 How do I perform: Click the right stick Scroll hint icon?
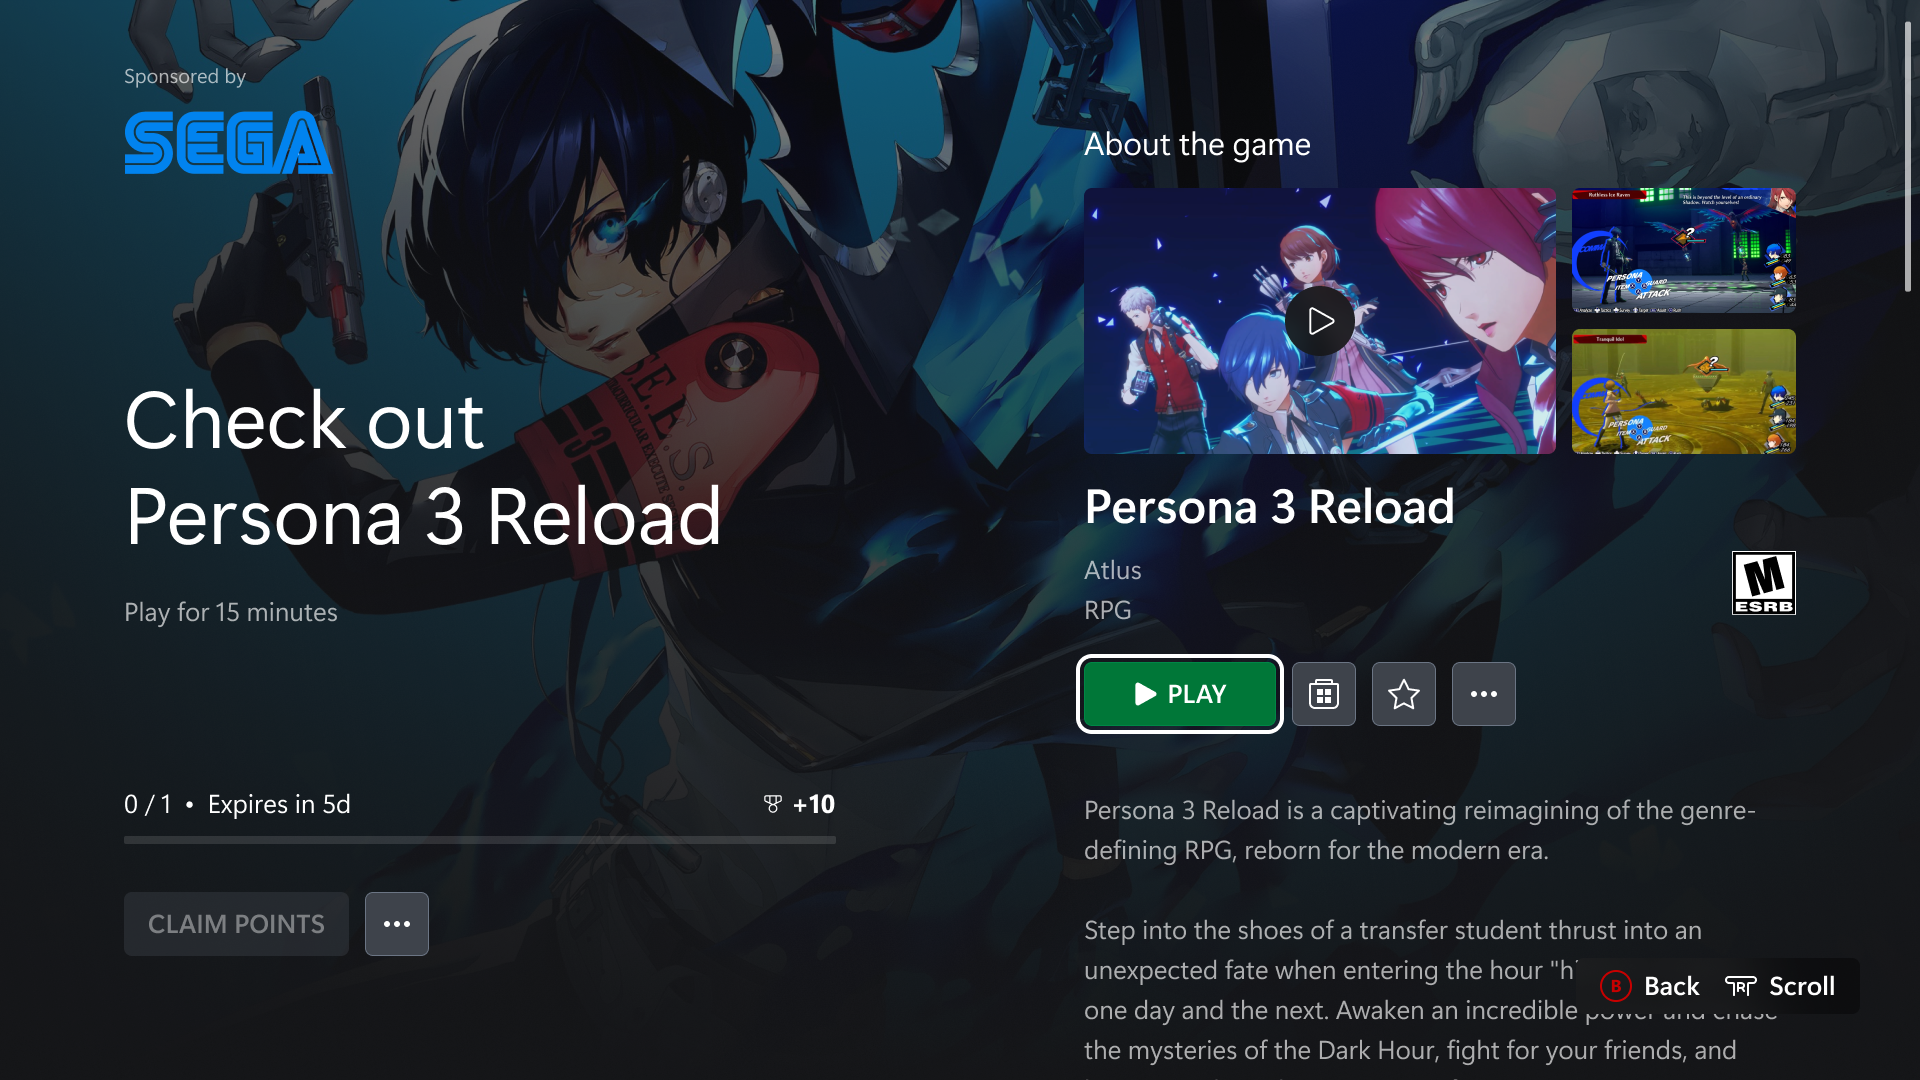tap(1741, 987)
